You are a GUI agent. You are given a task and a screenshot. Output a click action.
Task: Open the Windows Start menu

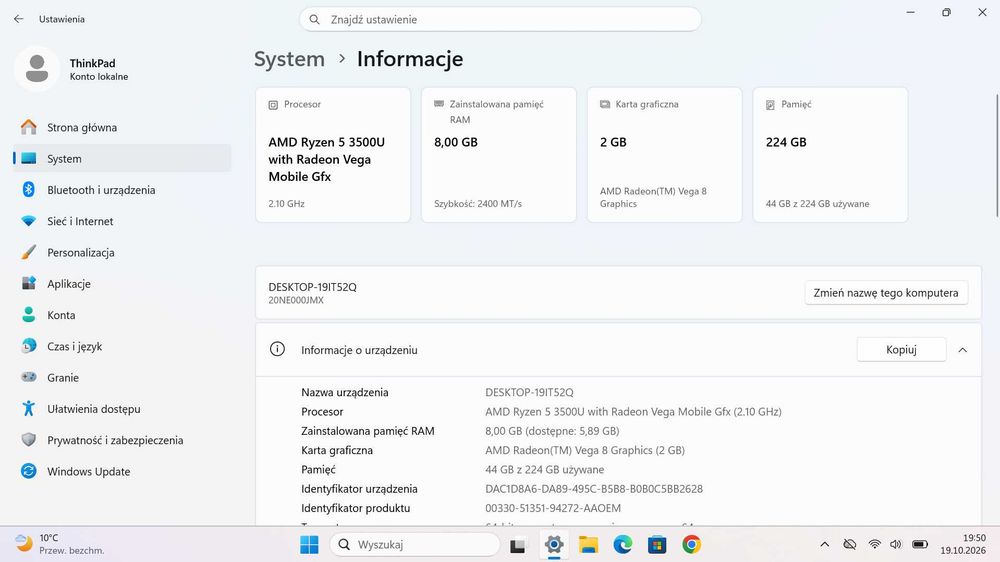[x=309, y=545]
